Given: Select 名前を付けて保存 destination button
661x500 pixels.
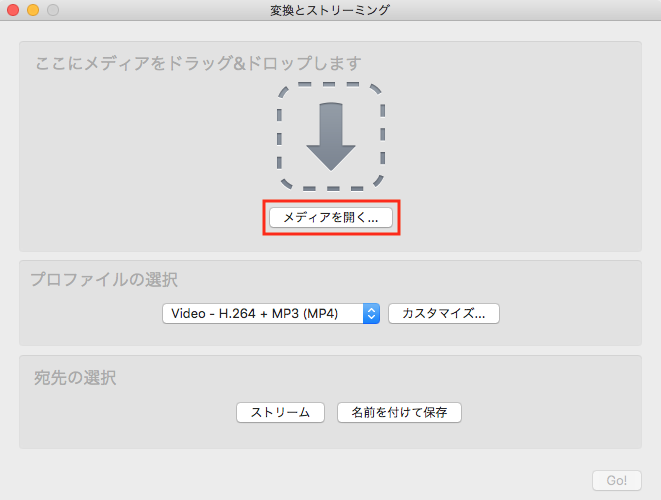Looking at the screenshot, I should pyautogui.click(x=399, y=412).
